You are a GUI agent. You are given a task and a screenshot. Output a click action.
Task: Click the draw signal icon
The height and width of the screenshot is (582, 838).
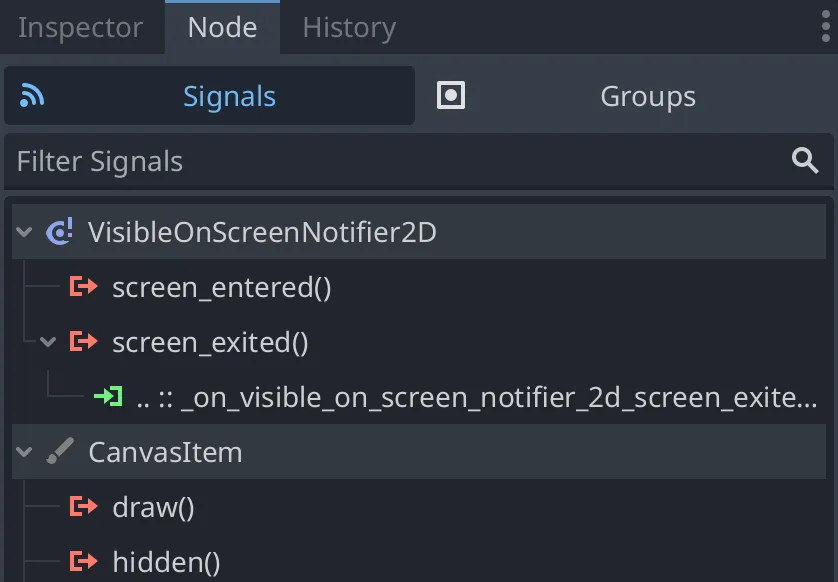pyautogui.click(x=83, y=507)
